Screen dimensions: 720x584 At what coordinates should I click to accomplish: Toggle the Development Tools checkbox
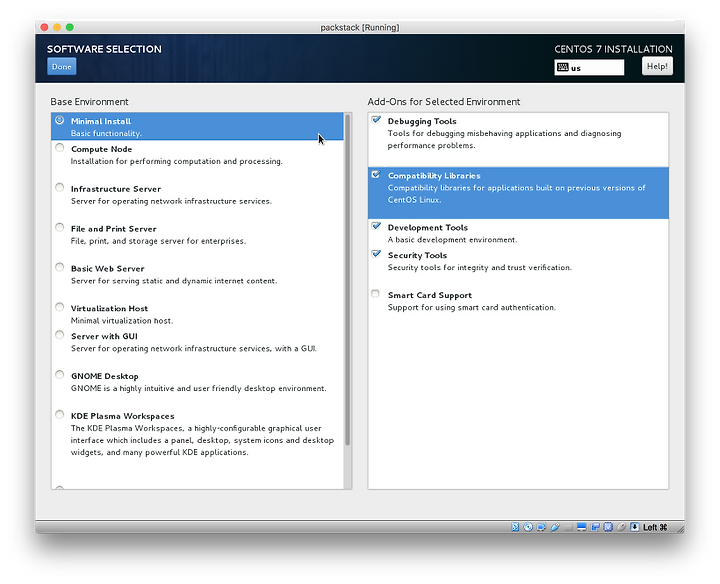click(x=376, y=226)
